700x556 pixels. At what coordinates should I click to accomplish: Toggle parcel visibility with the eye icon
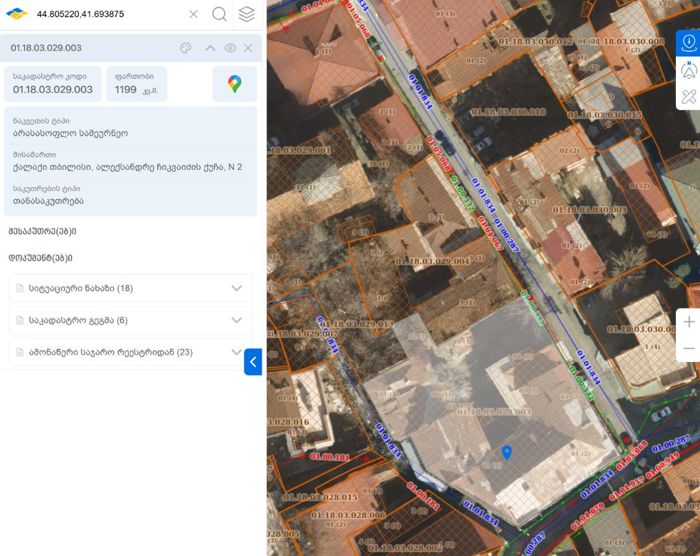click(230, 48)
